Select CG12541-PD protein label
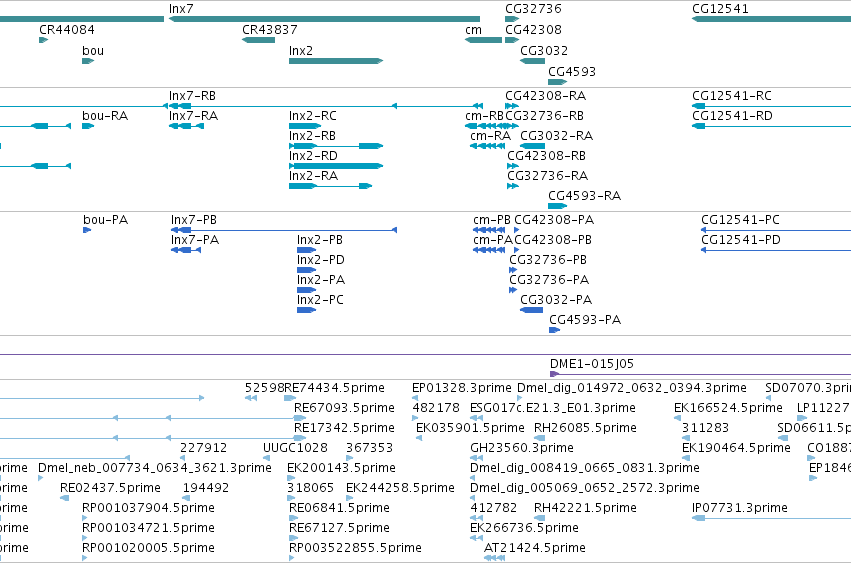The width and height of the screenshot is (851, 563). click(x=741, y=240)
